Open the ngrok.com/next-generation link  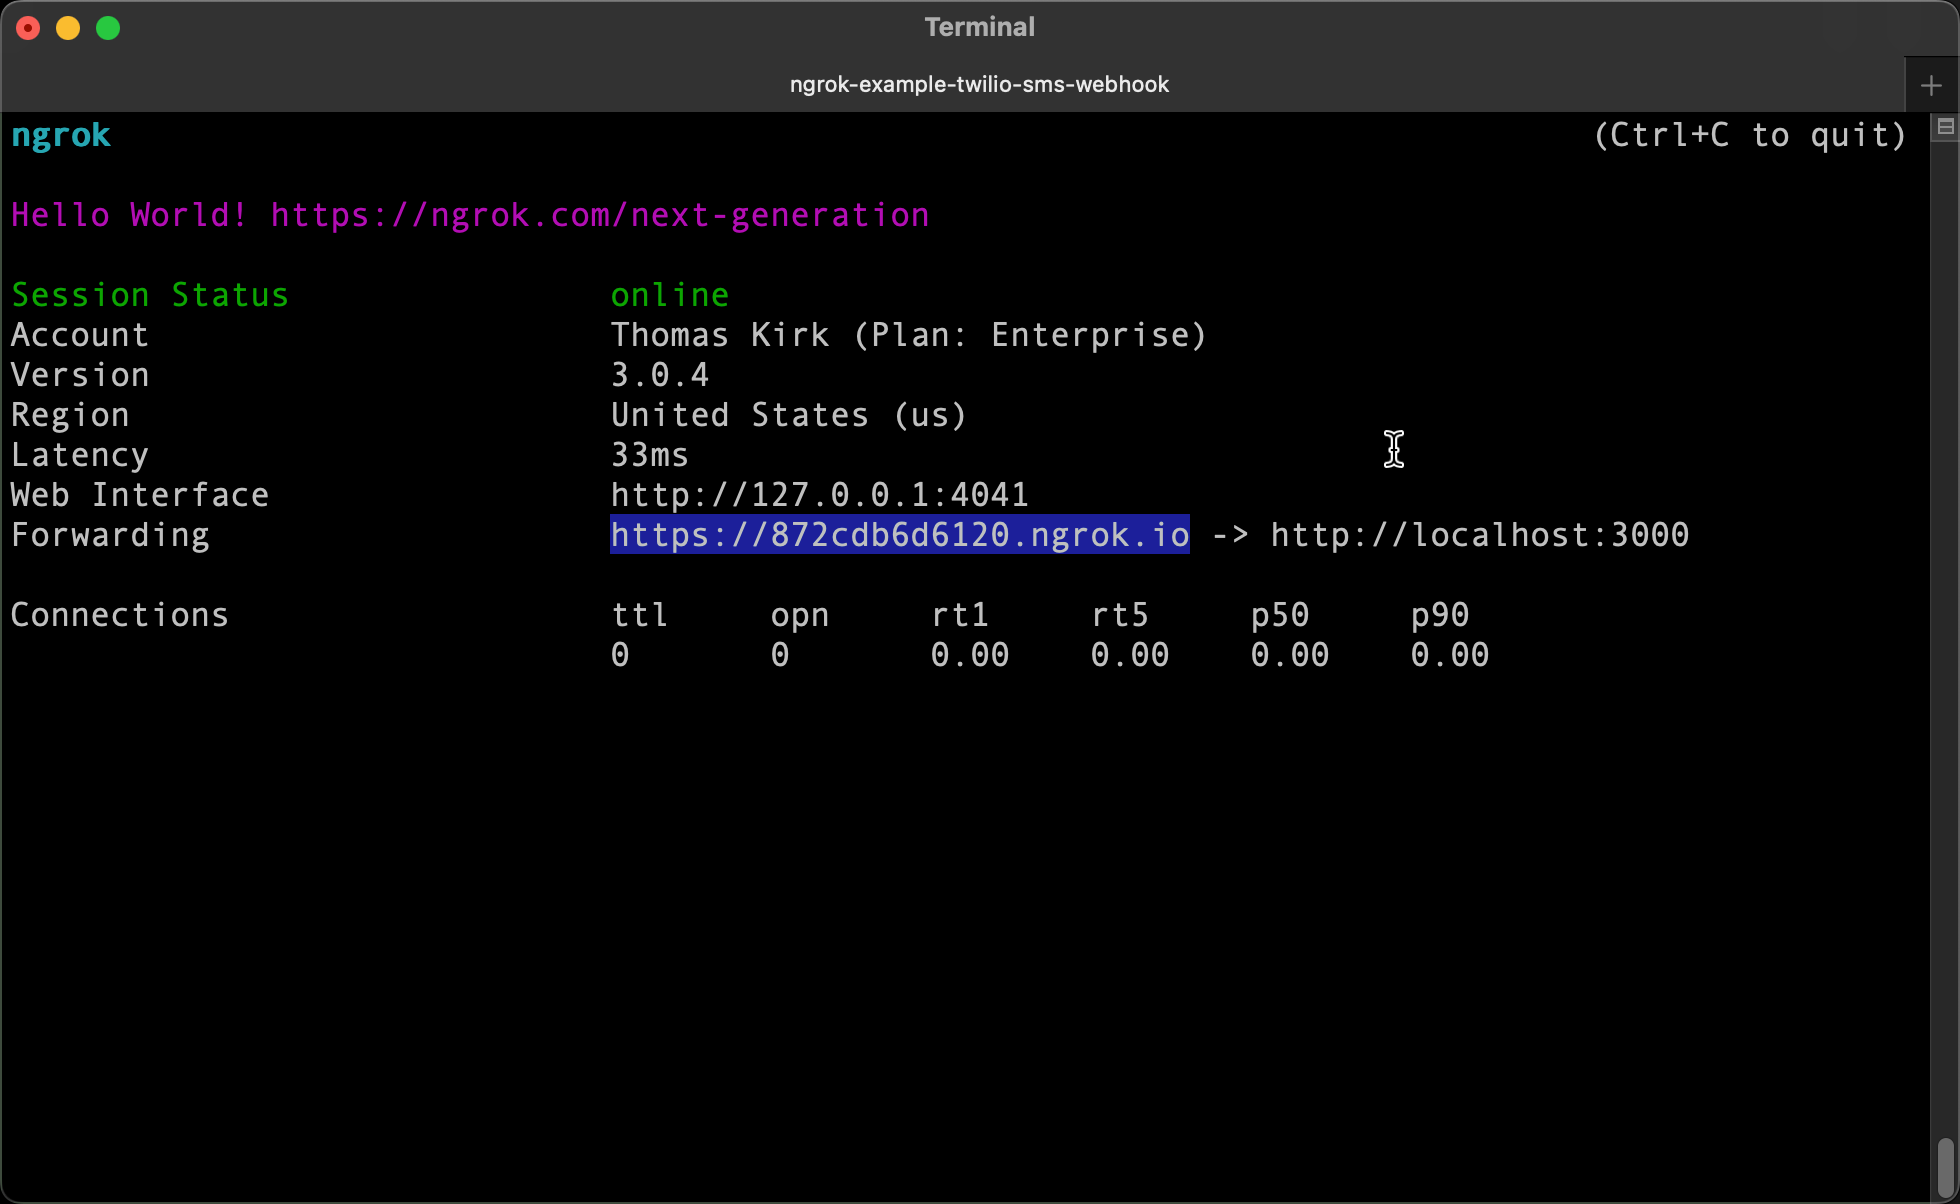pyautogui.click(x=600, y=215)
